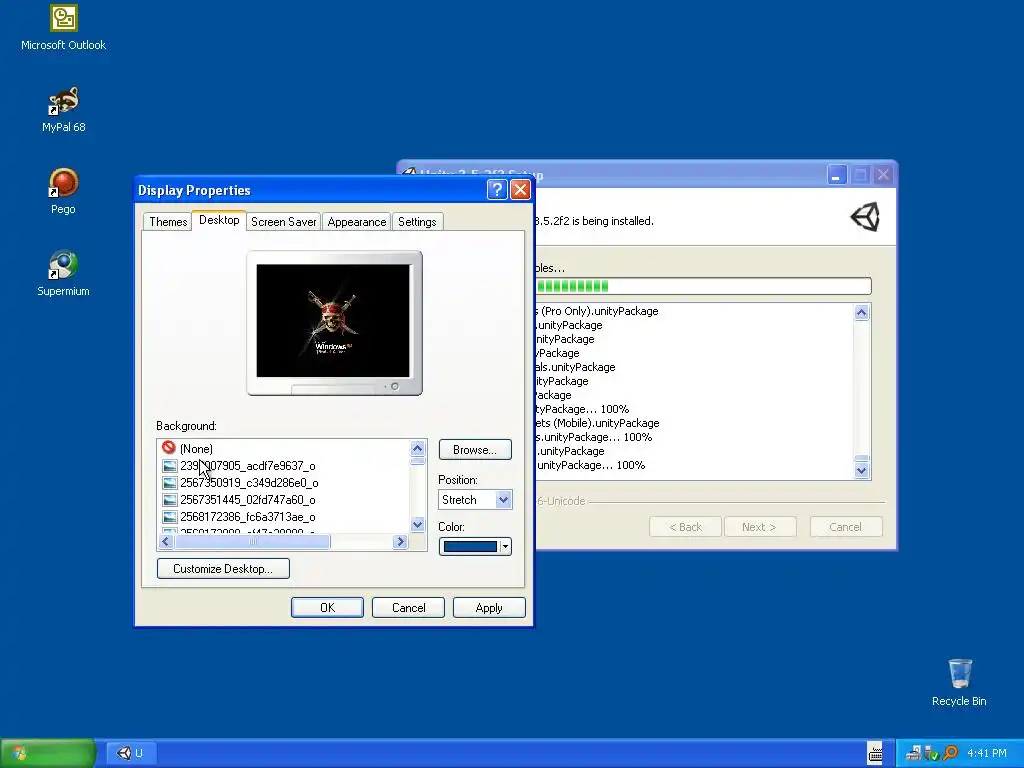Click the 's.unityPackage... 100%' log line
This screenshot has height=768, width=1024.
pyautogui.click(x=594, y=437)
